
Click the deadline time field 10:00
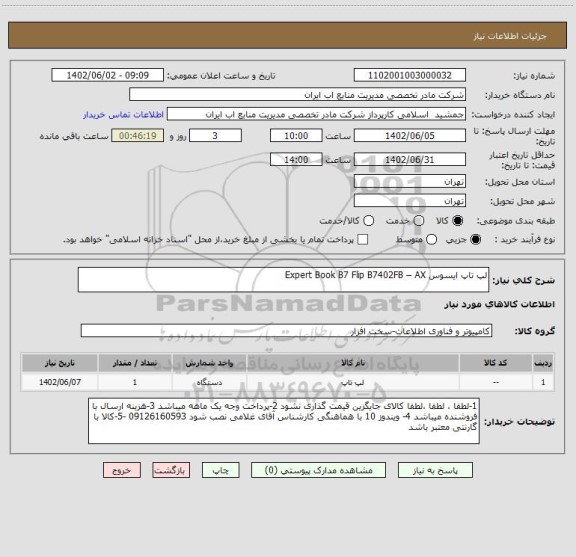click(x=296, y=136)
